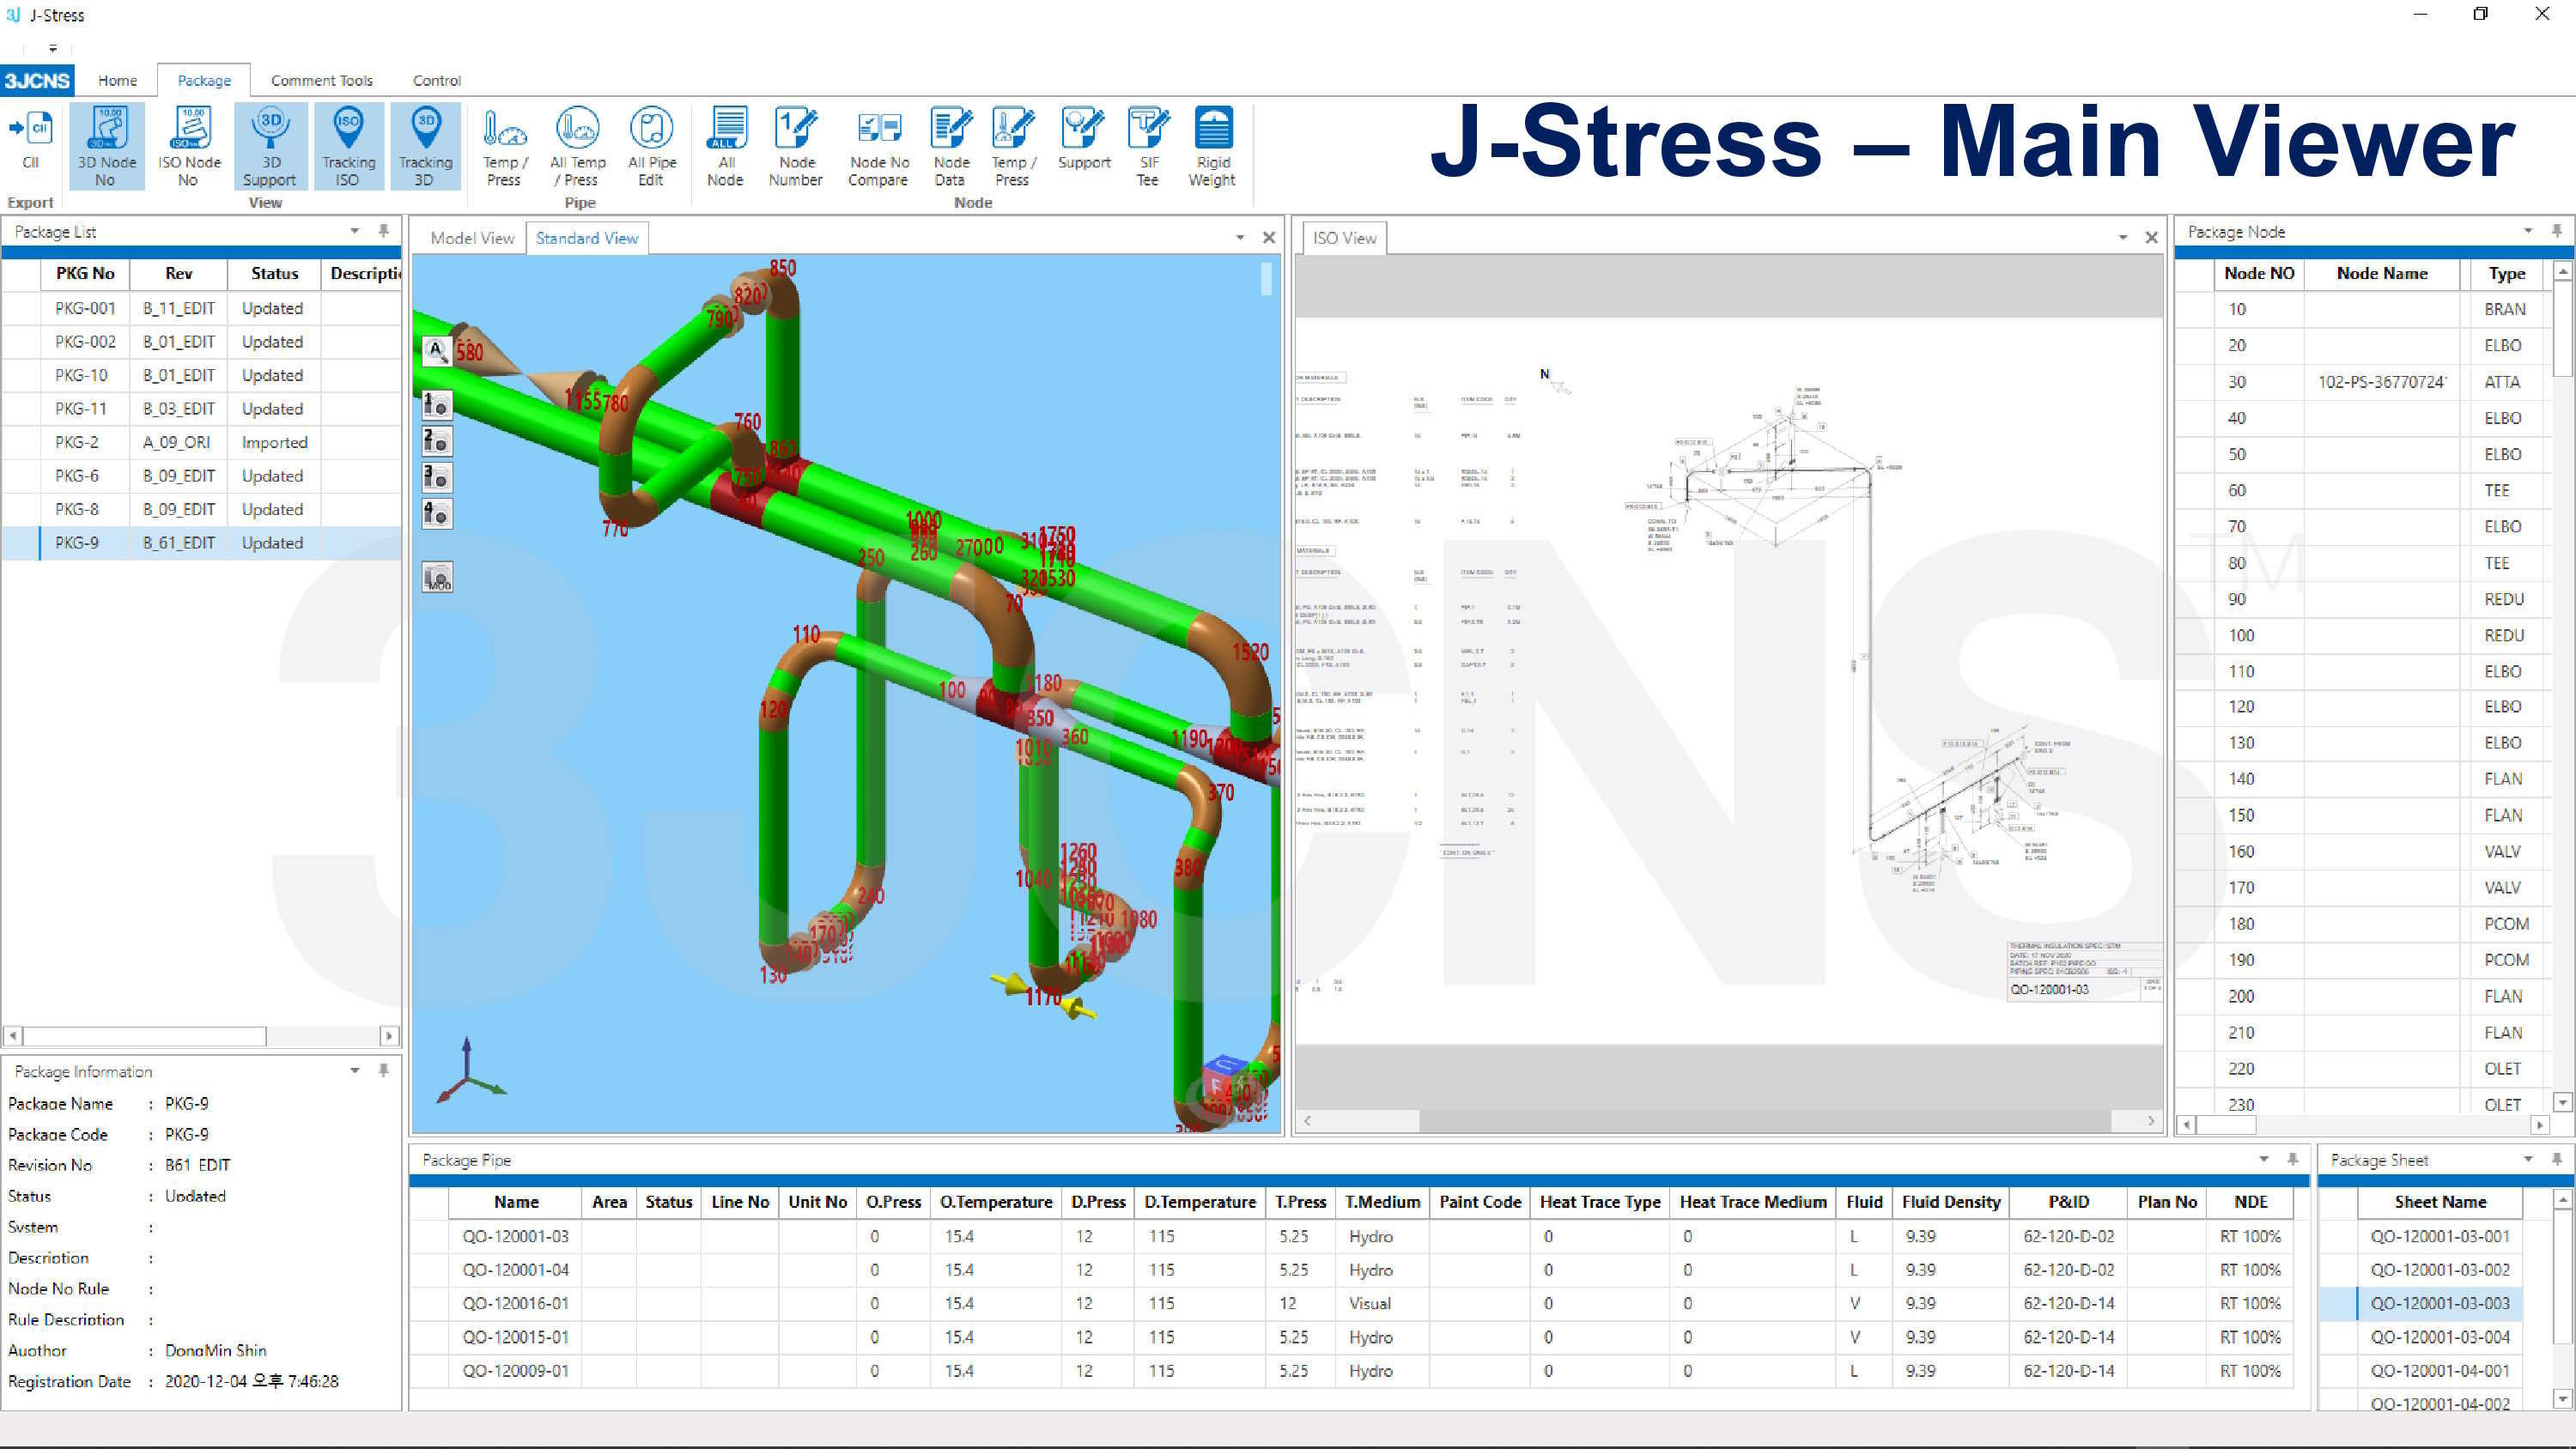Switch to the Model View tab
Viewport: 2576px width, 1449px height.
click(472, 238)
